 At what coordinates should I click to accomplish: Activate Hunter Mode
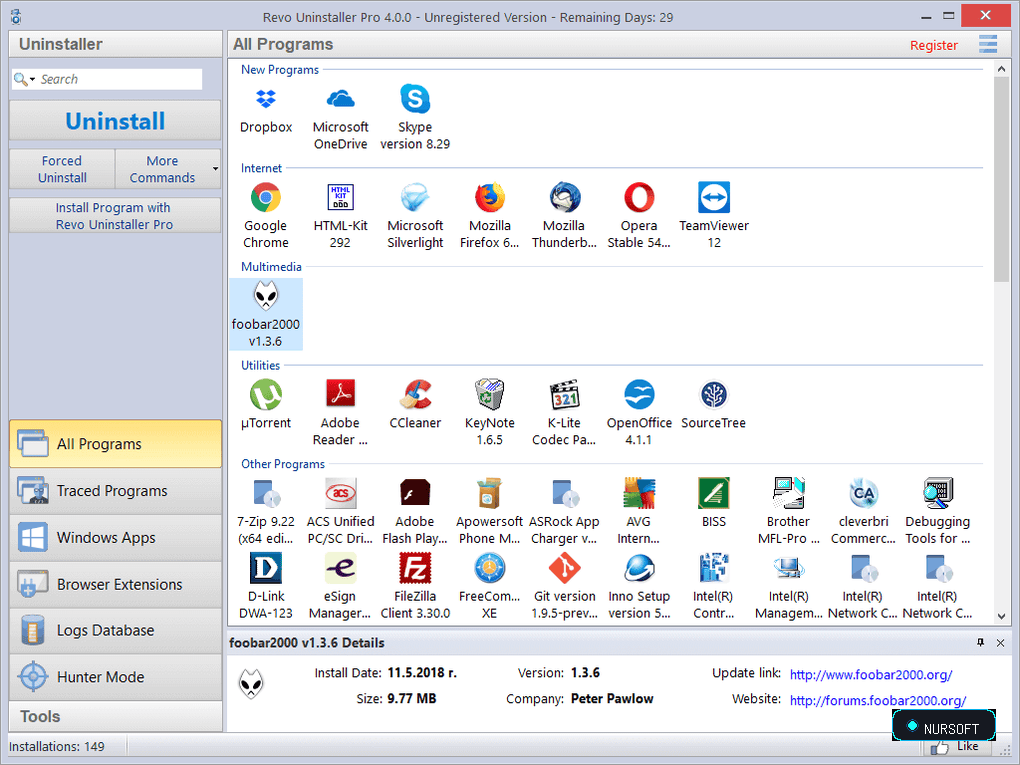tap(115, 677)
